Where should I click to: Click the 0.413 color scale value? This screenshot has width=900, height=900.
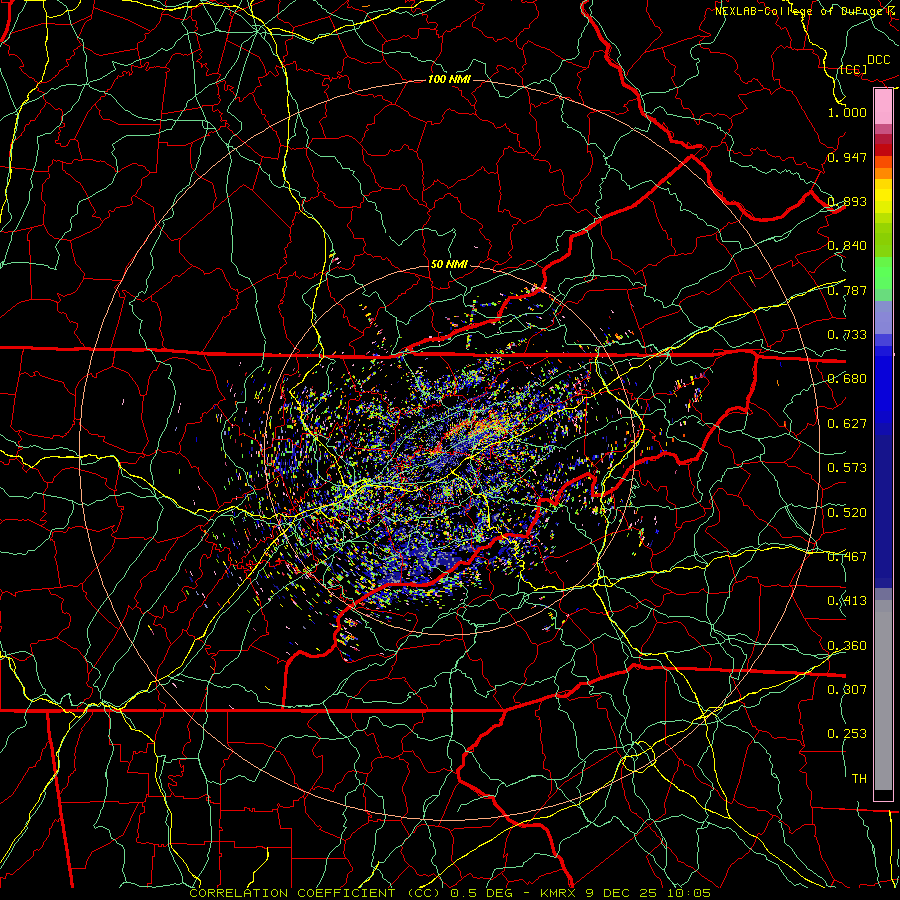coord(847,601)
